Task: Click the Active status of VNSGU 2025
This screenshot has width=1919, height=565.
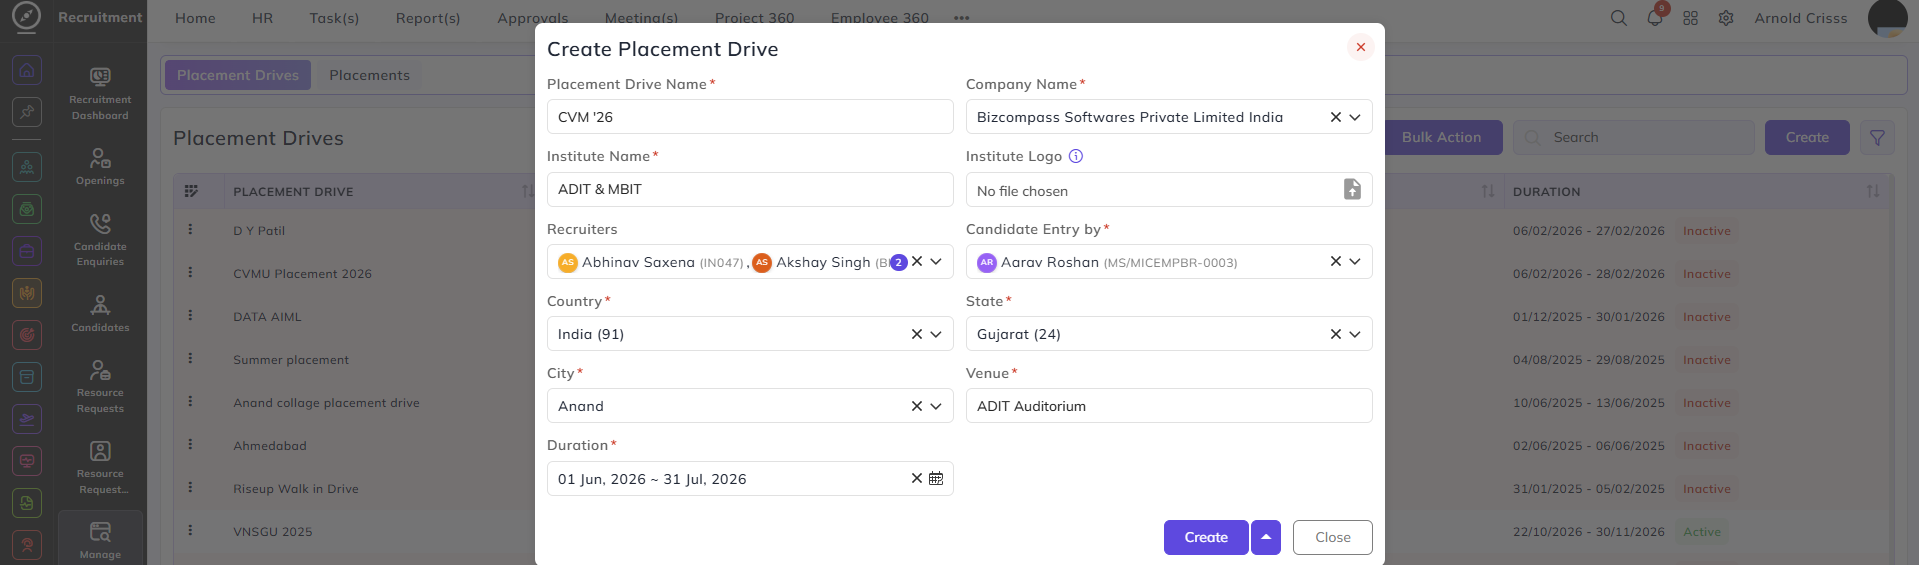Action: coord(1702,532)
